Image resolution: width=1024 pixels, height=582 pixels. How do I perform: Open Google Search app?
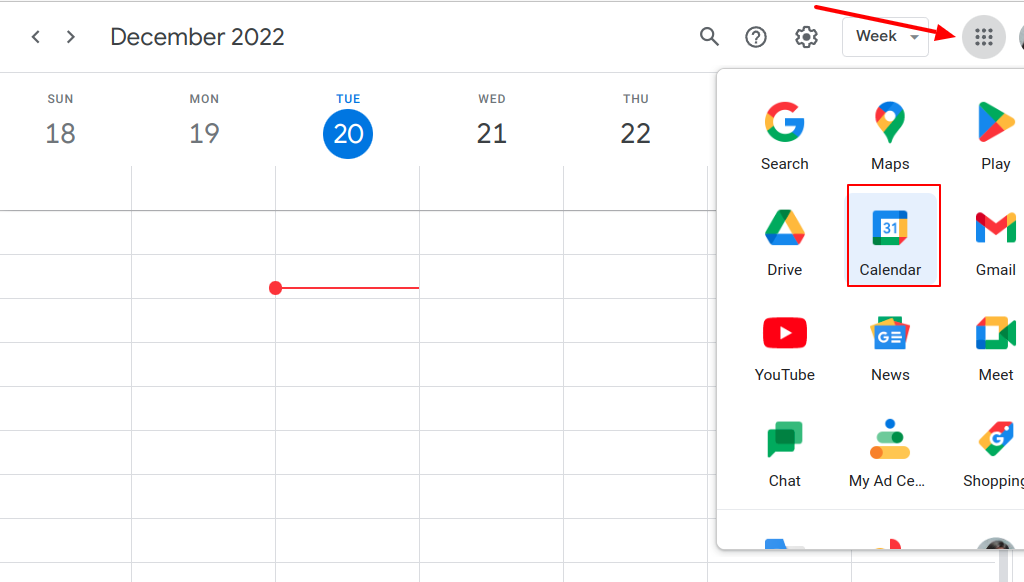[784, 136]
